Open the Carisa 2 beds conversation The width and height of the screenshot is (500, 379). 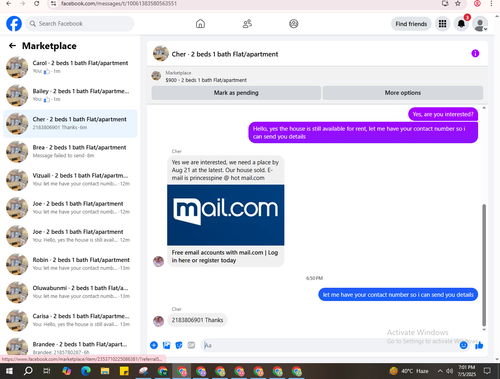[x=70, y=320]
